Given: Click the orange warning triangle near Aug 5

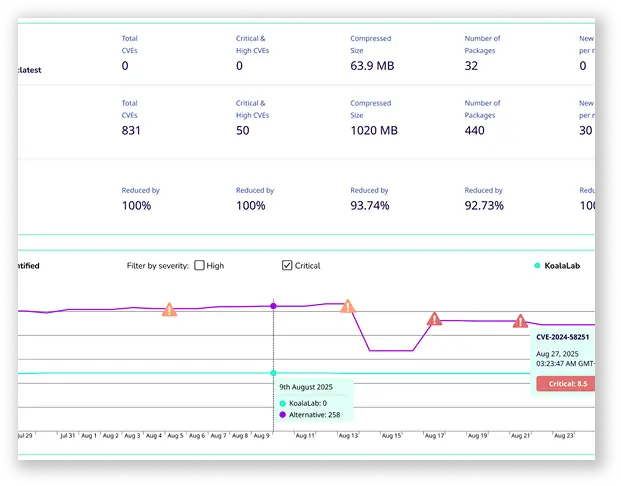Looking at the screenshot, I should click(x=169, y=310).
